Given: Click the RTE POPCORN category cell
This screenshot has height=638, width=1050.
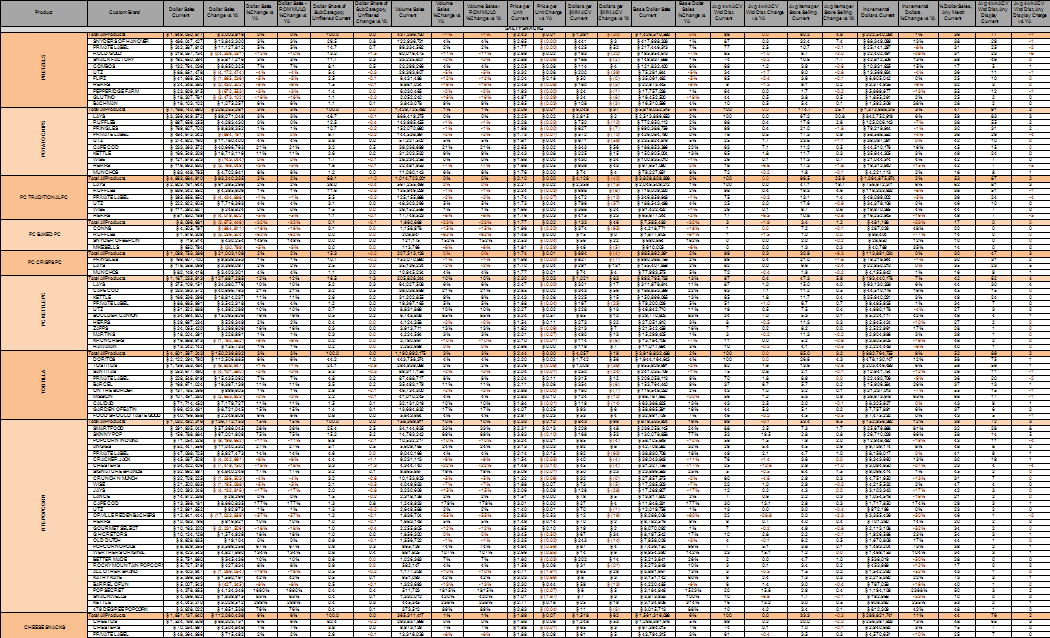Looking at the screenshot, I should coord(46,513).
